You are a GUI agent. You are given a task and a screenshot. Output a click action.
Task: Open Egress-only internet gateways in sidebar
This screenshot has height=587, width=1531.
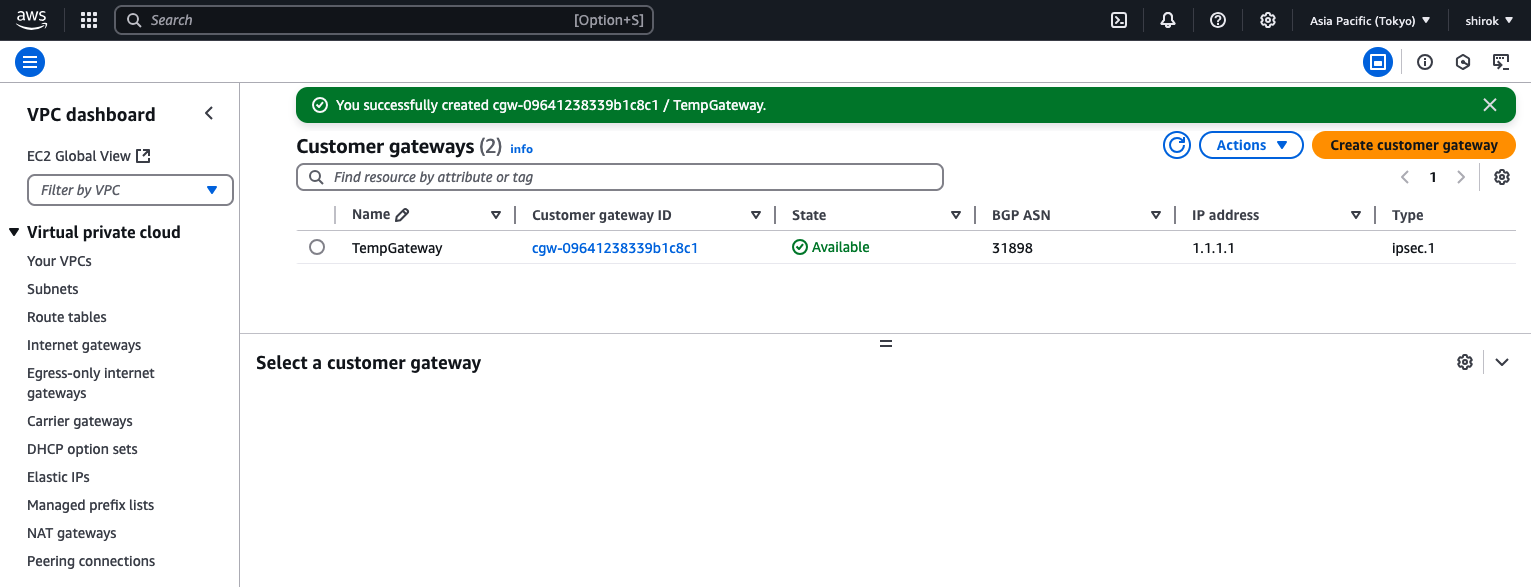click(91, 383)
